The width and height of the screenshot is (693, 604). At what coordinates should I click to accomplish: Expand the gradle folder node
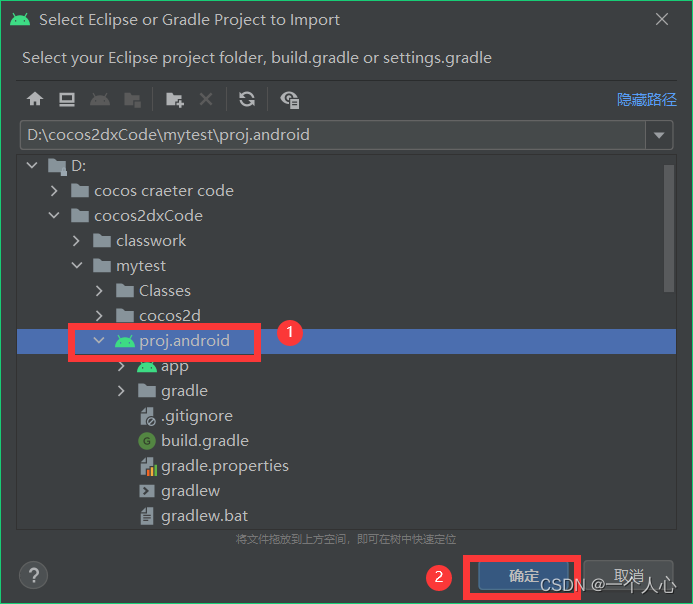[121, 391]
